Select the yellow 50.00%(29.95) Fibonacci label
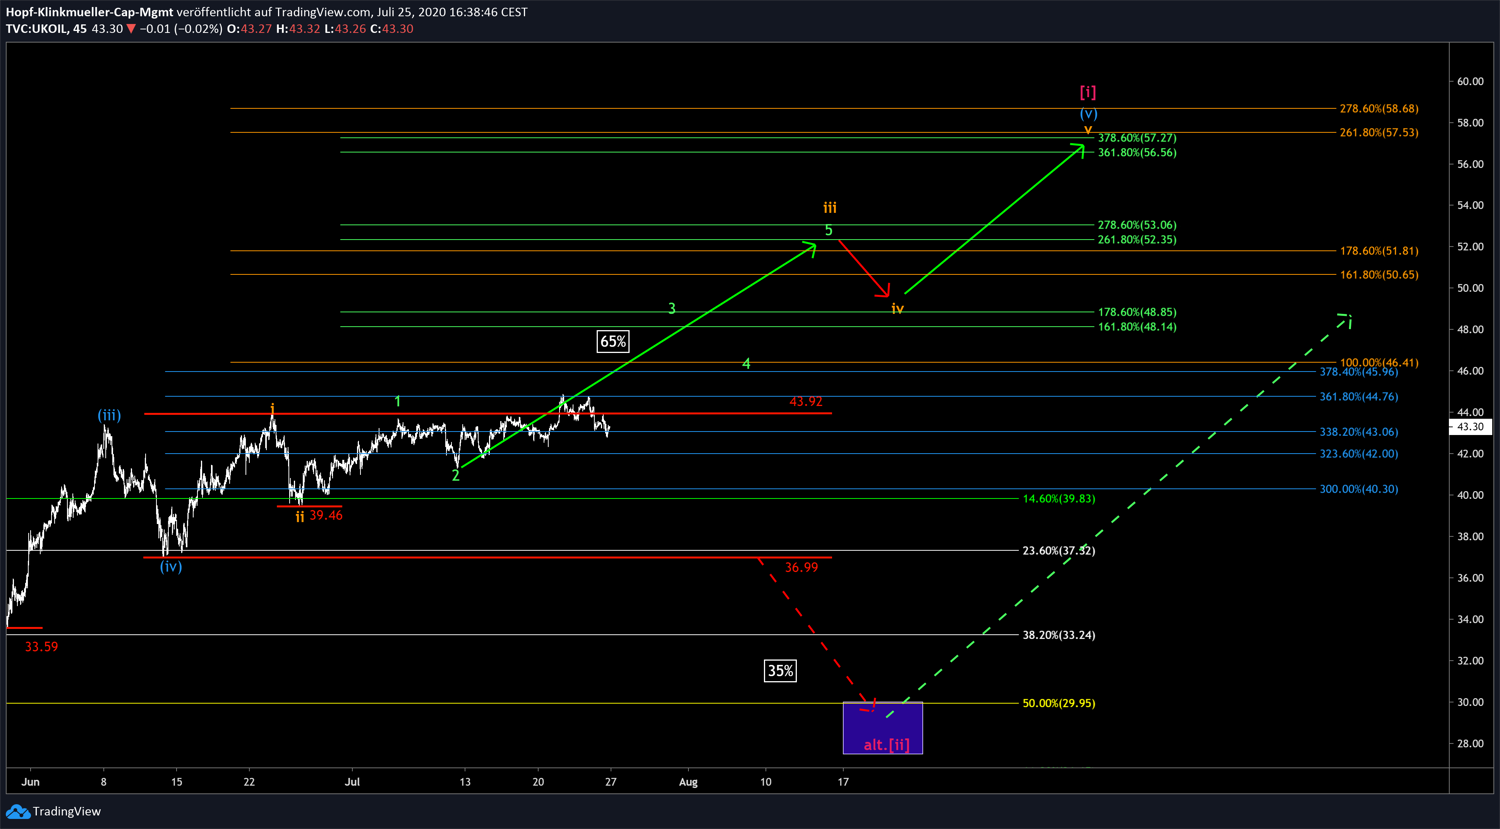1500x829 pixels. pyautogui.click(x=1058, y=703)
